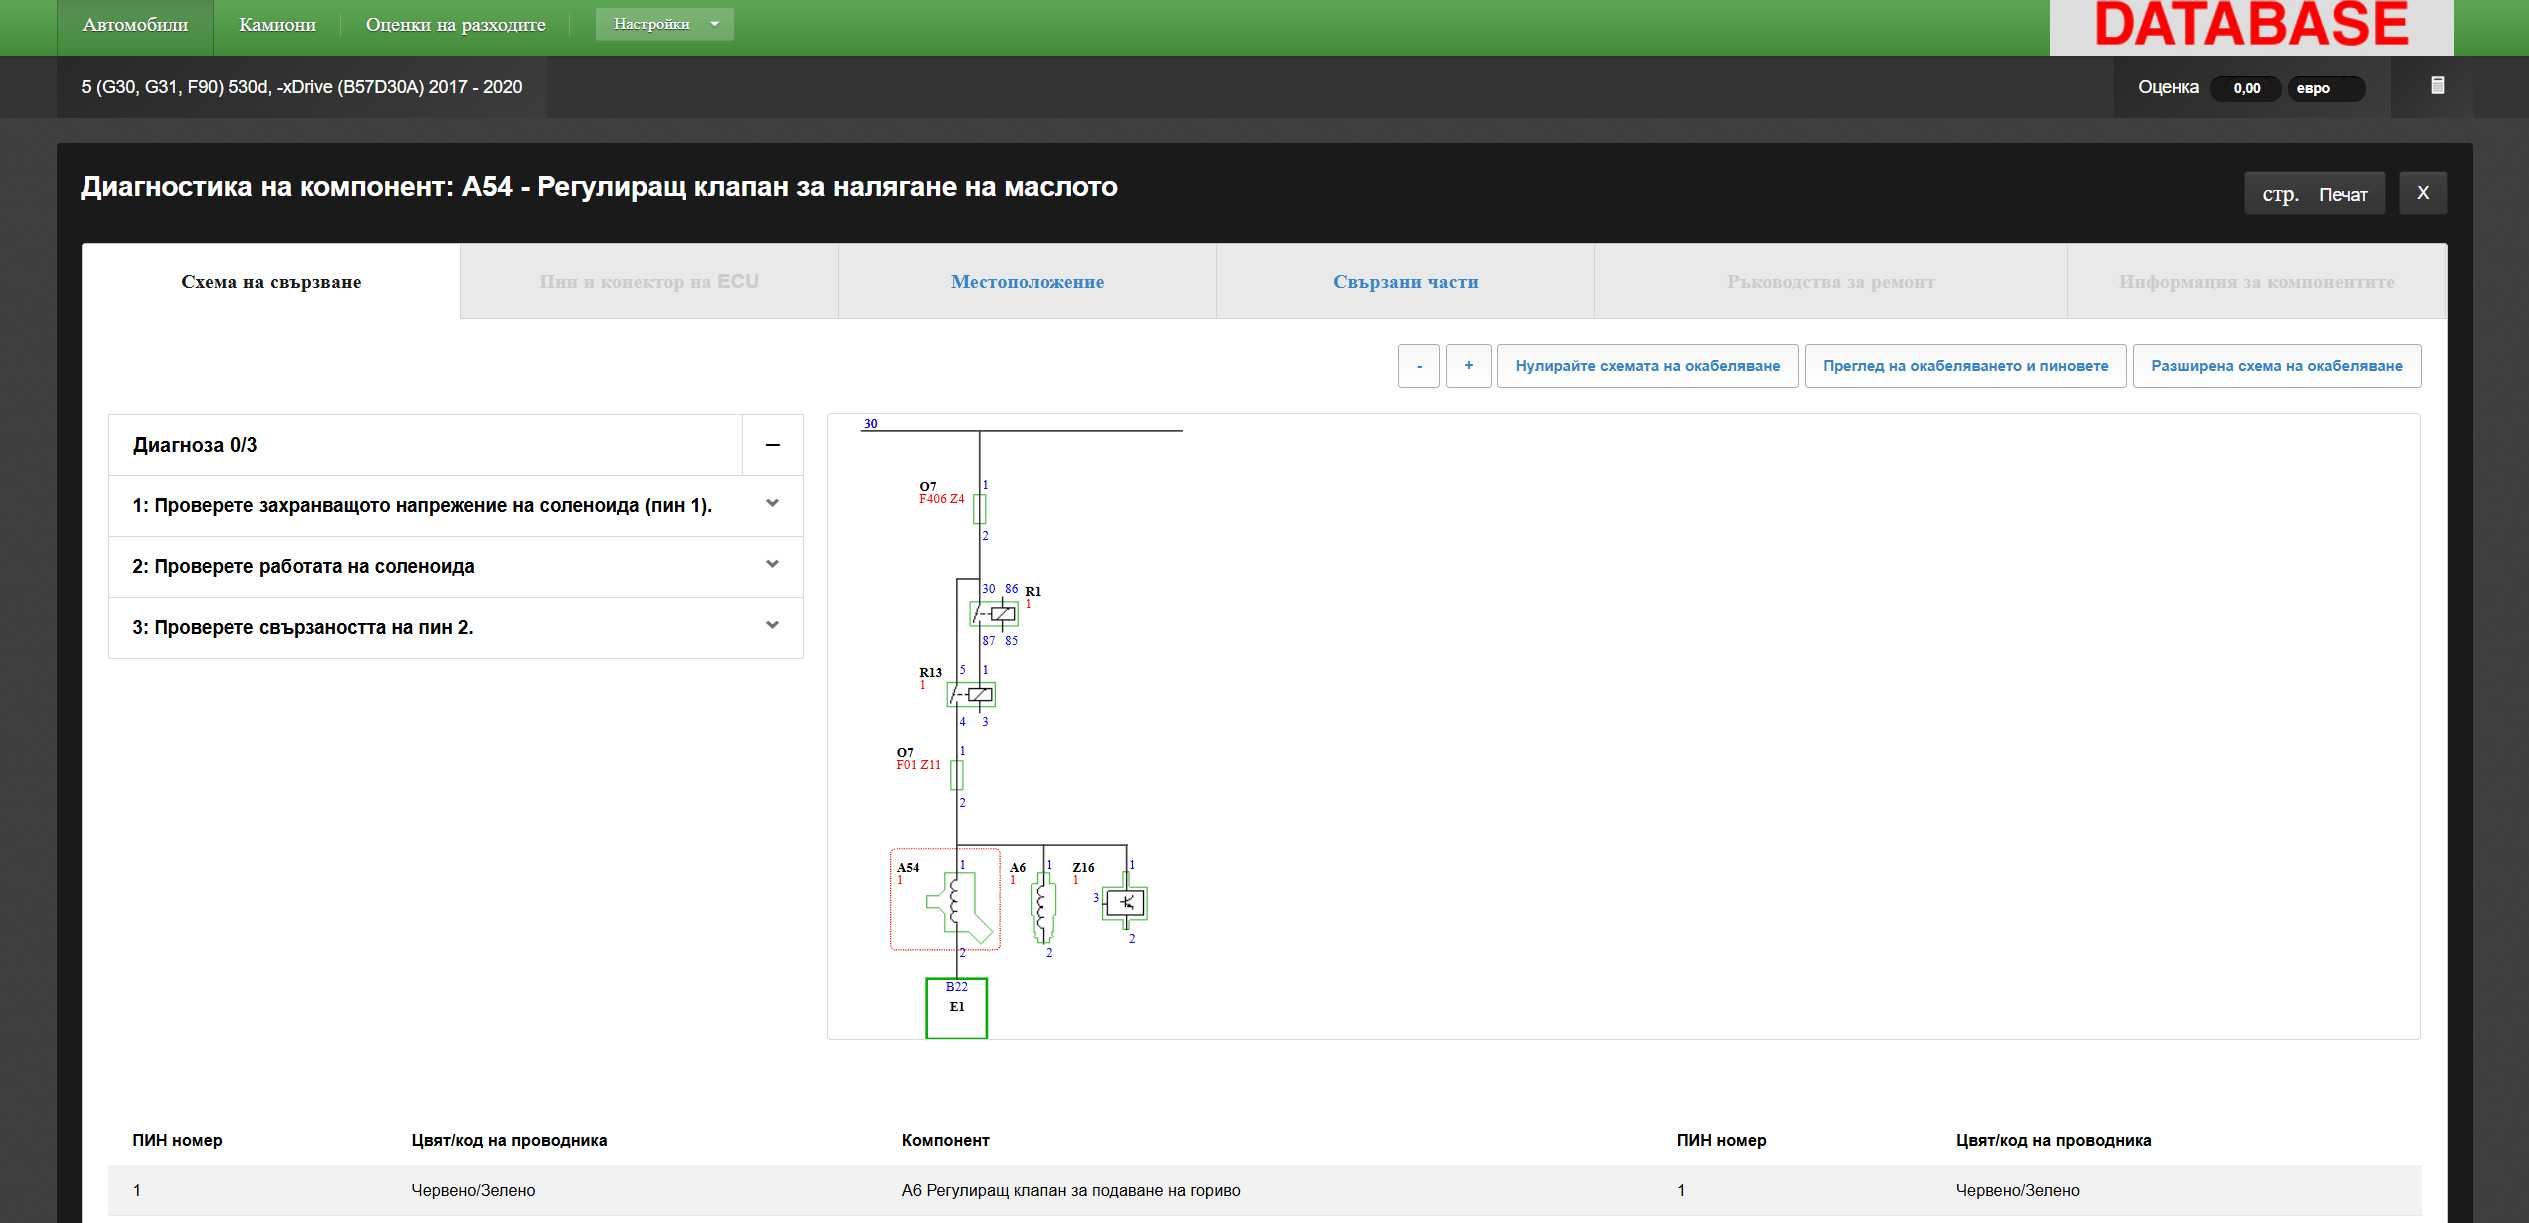The image size is (2529, 1223).
Task: Open Разширена схема на окабеляване
Action: click(x=2276, y=366)
